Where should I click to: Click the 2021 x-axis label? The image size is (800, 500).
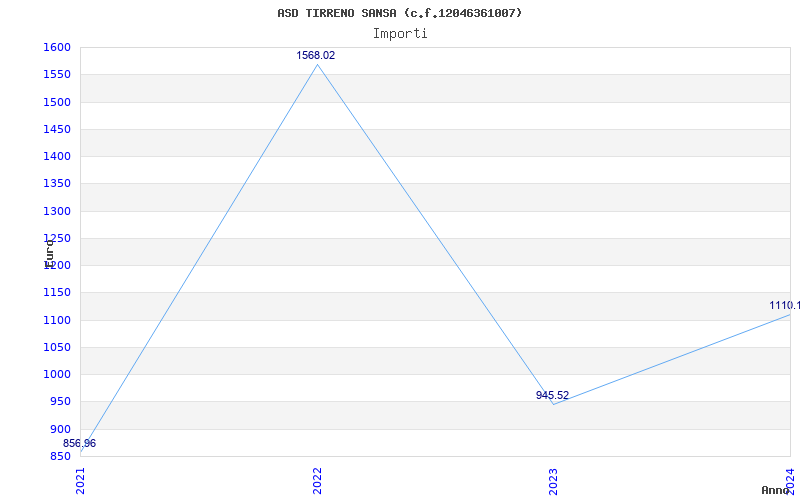click(x=81, y=481)
